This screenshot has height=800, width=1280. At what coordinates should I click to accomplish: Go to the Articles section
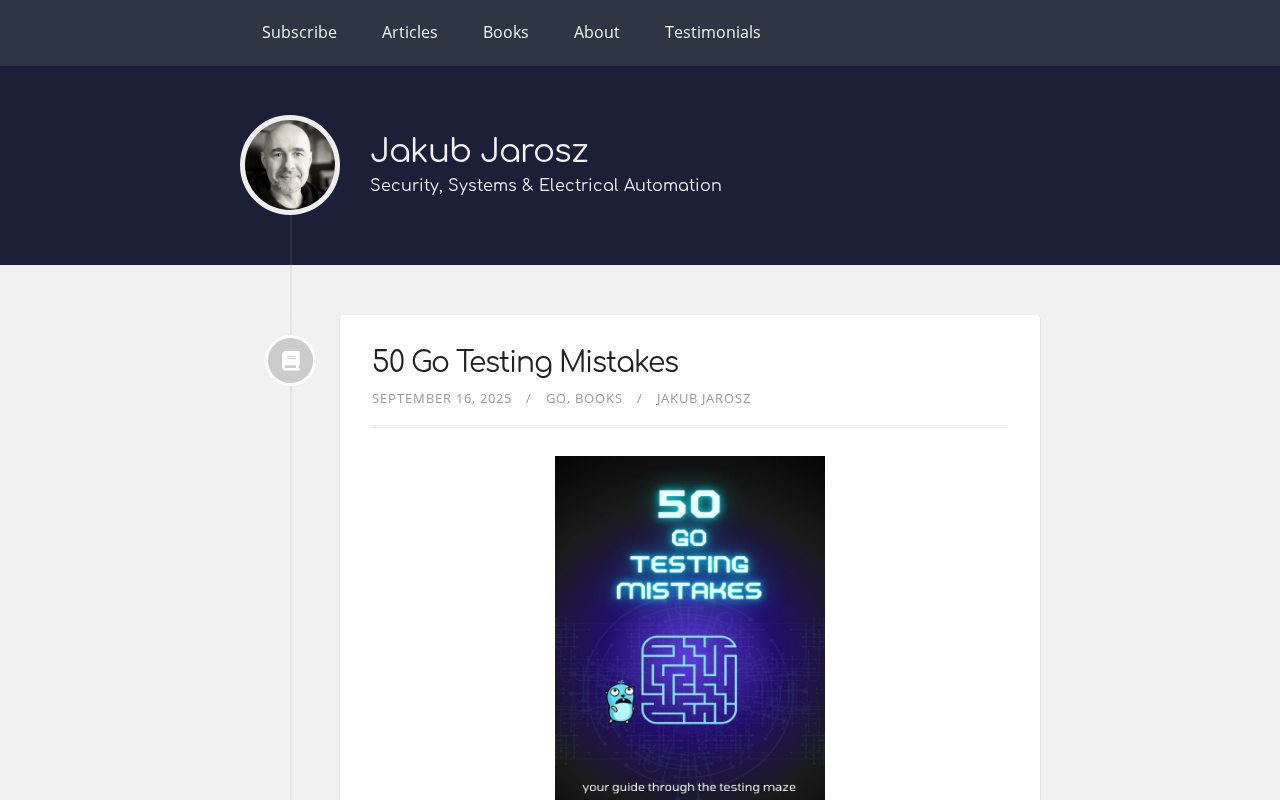pos(410,32)
